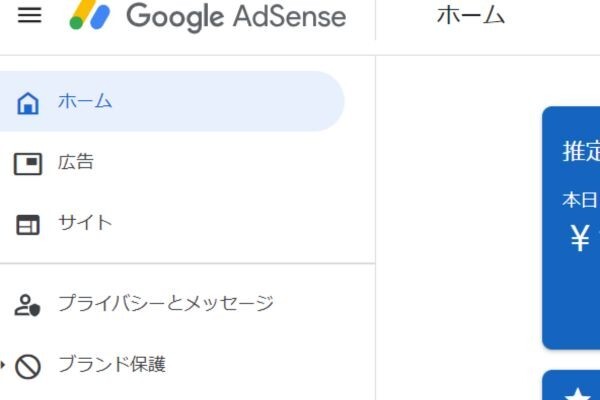Viewport: 600px width, 400px height.
Task: Click the ホーム page title in header
Action: 471,15
